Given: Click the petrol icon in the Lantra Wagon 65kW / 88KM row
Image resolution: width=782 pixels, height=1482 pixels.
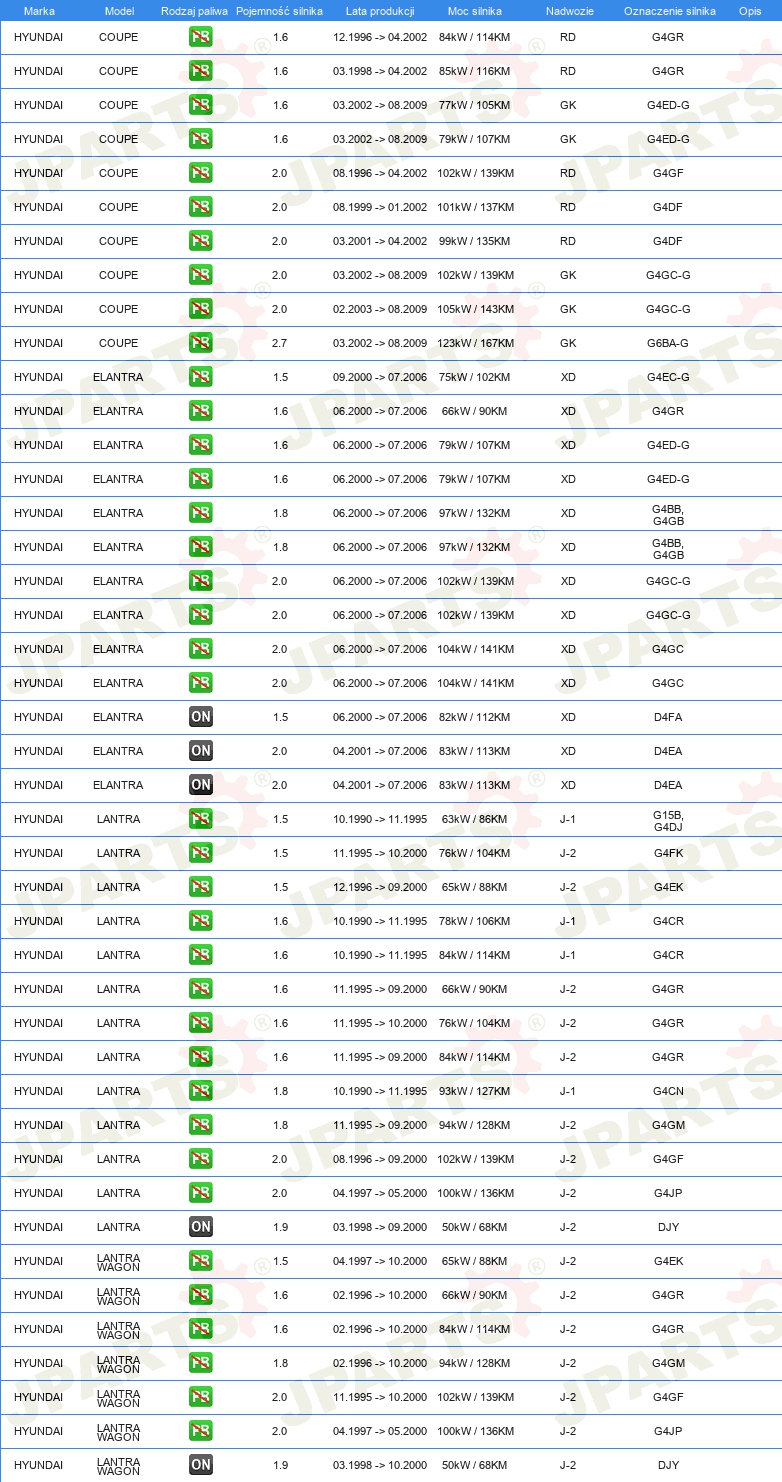Looking at the screenshot, I should [x=201, y=1261].
